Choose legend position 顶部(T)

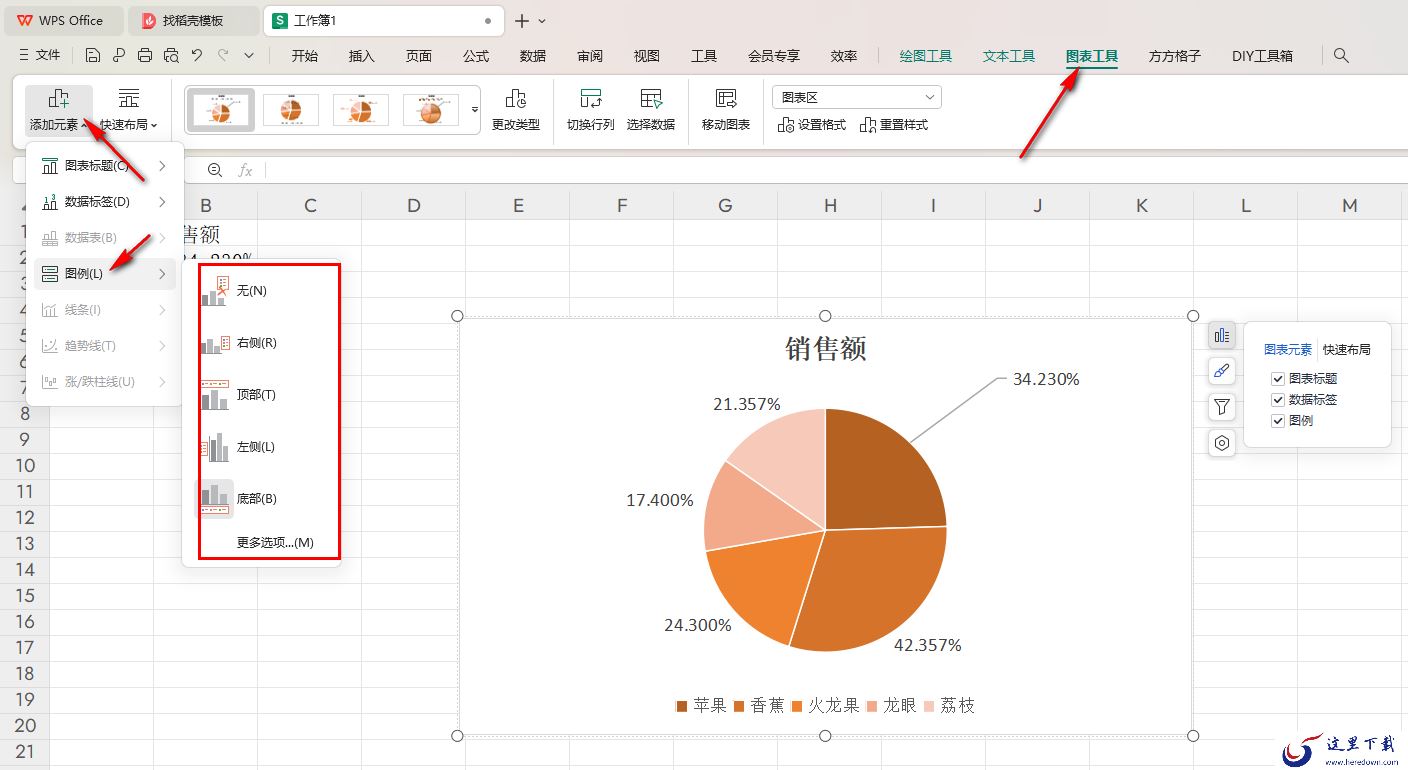coord(262,395)
